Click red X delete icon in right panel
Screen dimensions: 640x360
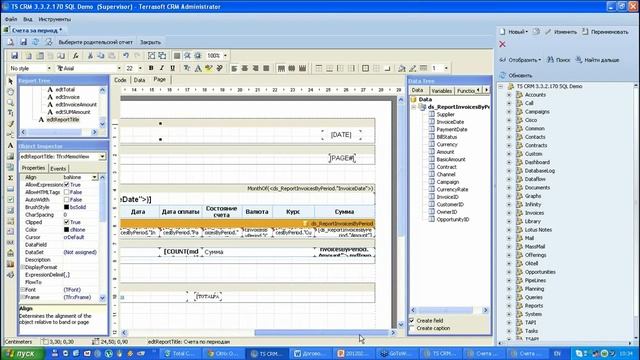(502, 44)
